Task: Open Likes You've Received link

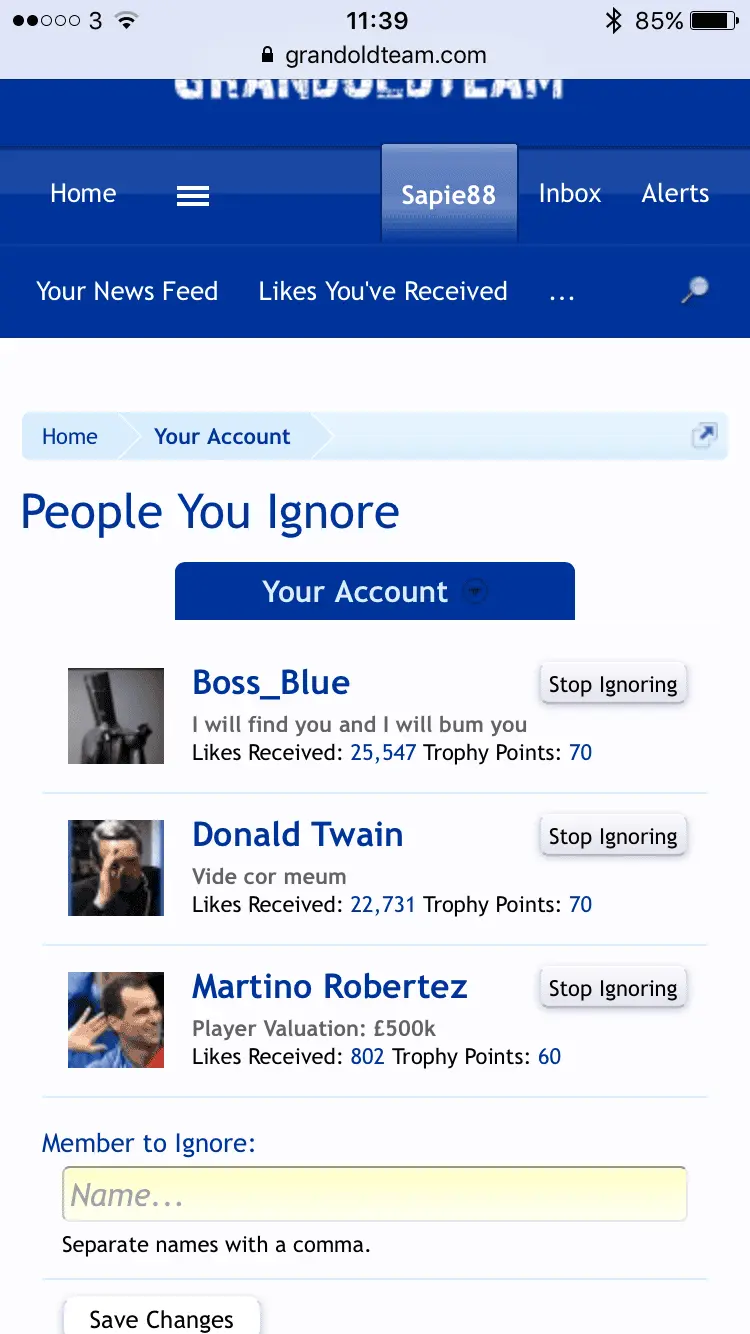Action: click(x=383, y=292)
